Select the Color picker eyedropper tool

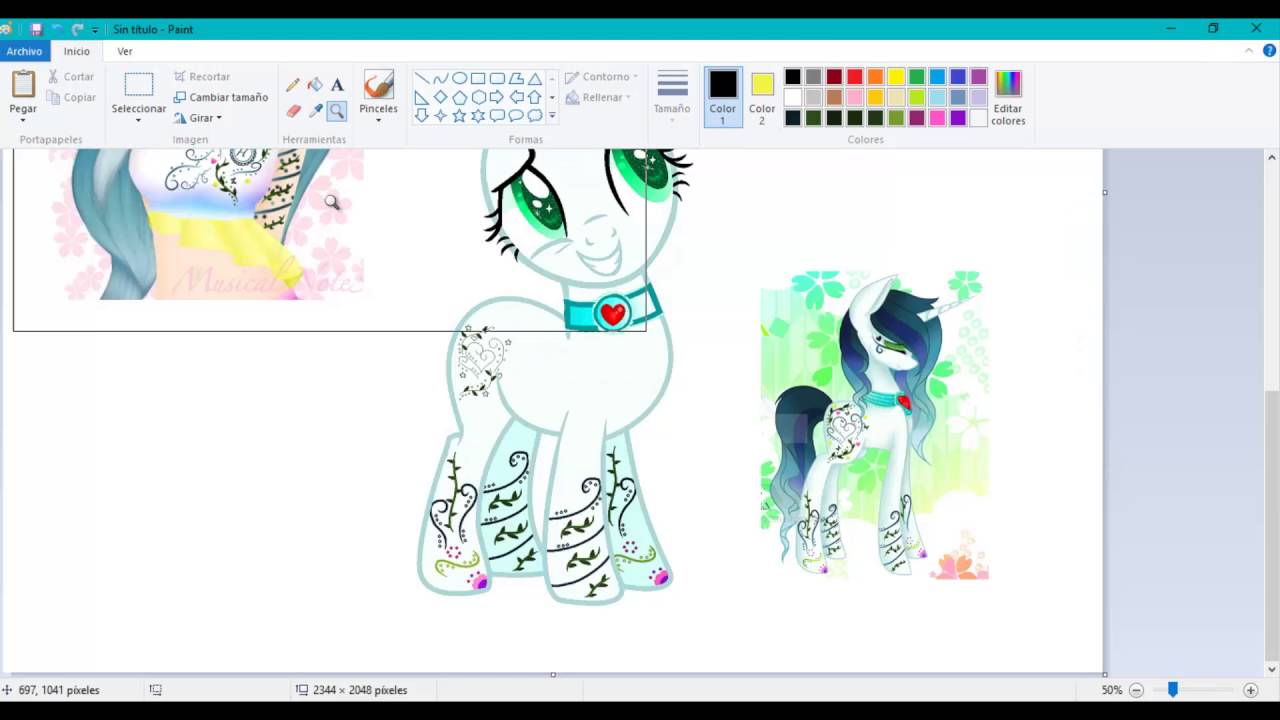coord(315,111)
